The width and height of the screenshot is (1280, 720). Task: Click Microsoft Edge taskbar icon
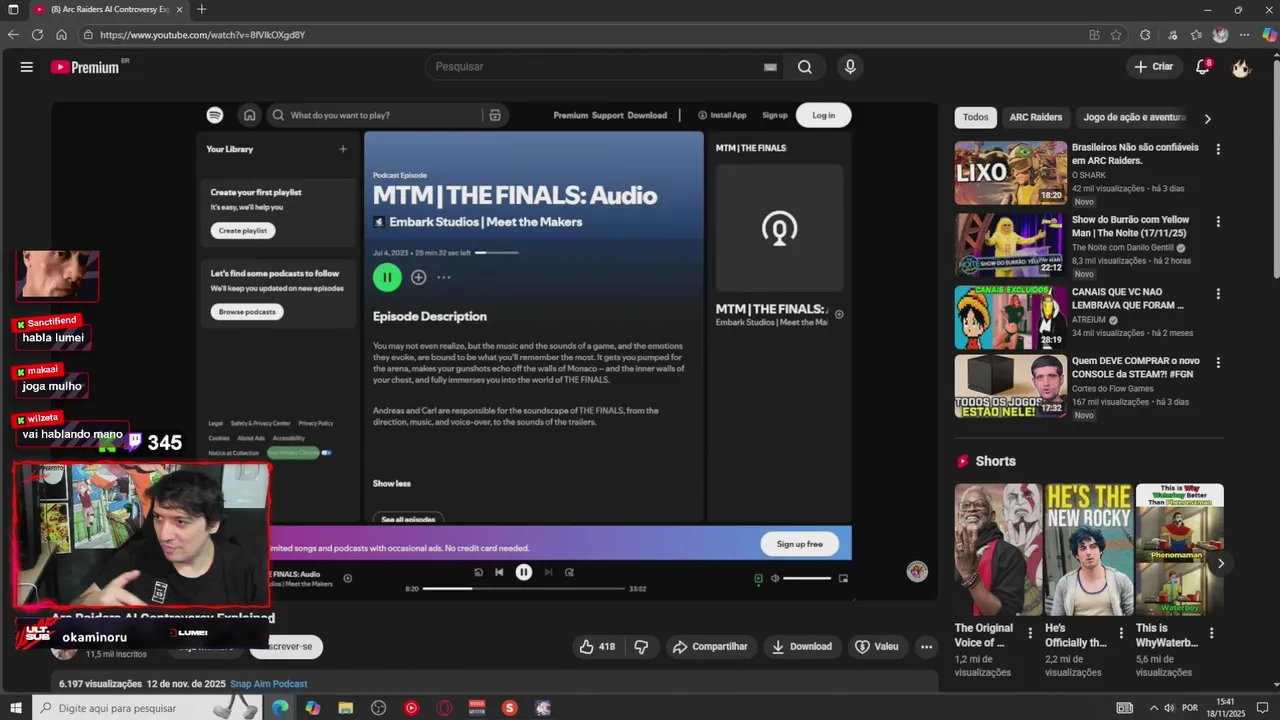[x=280, y=708]
